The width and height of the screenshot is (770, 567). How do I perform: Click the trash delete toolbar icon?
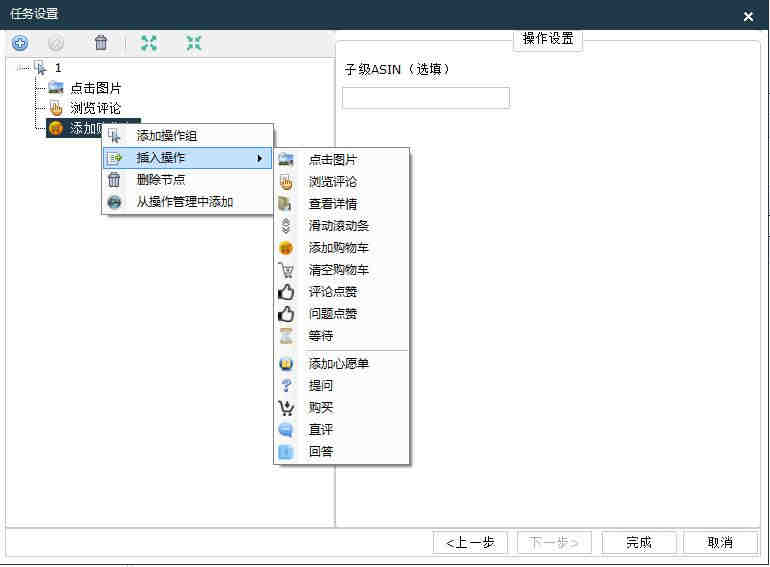click(x=101, y=43)
